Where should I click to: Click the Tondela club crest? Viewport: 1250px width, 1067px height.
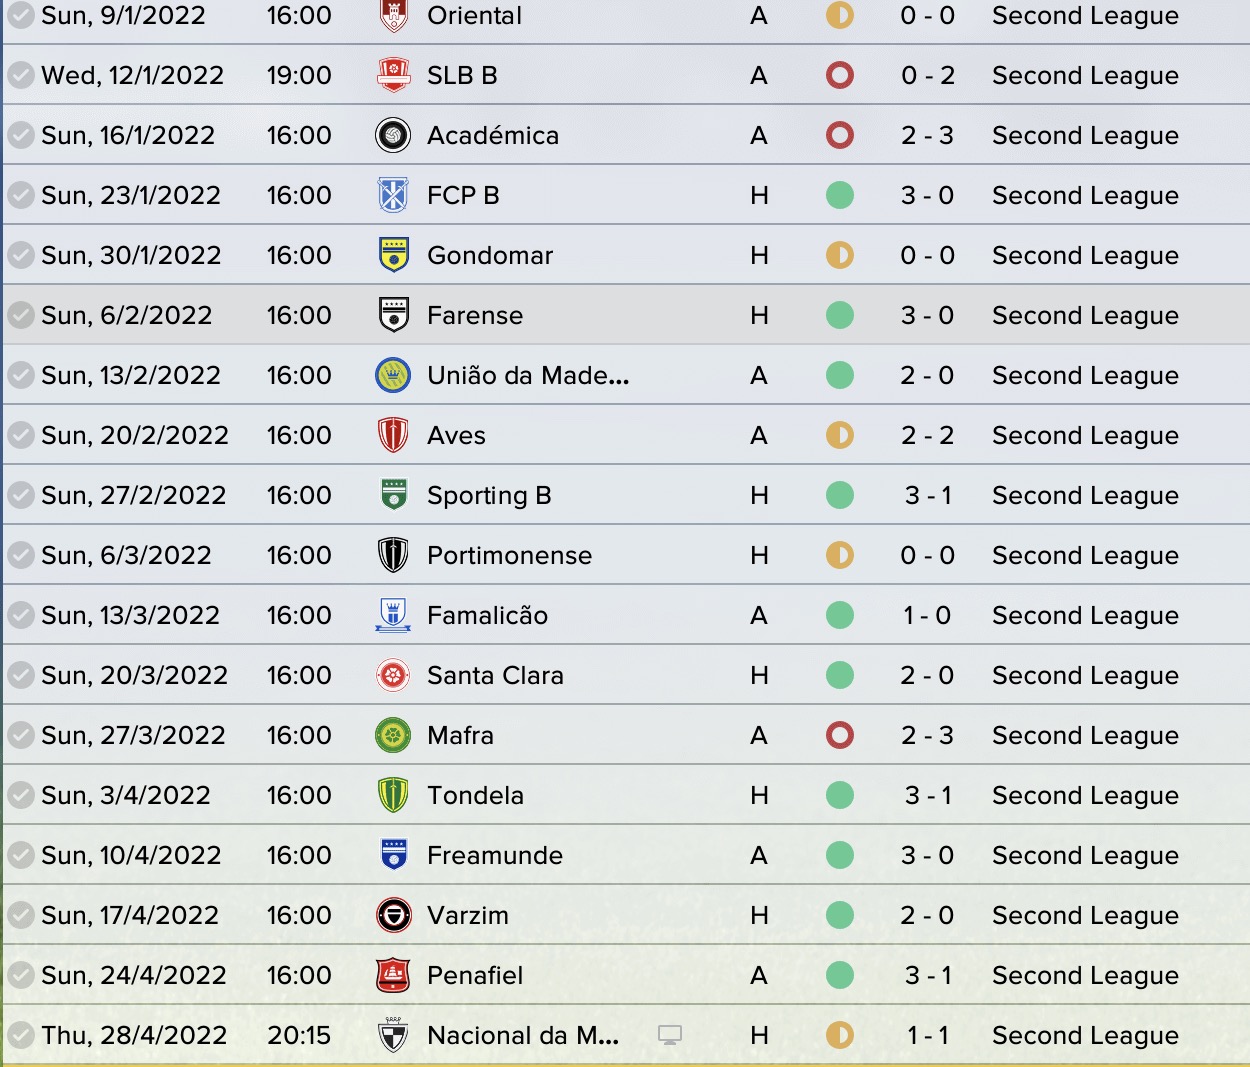pos(393,795)
